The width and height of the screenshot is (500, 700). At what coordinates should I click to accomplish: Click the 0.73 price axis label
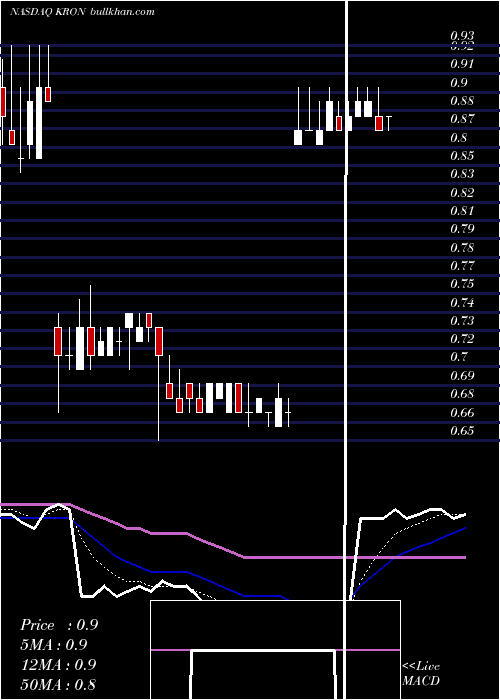point(462,321)
